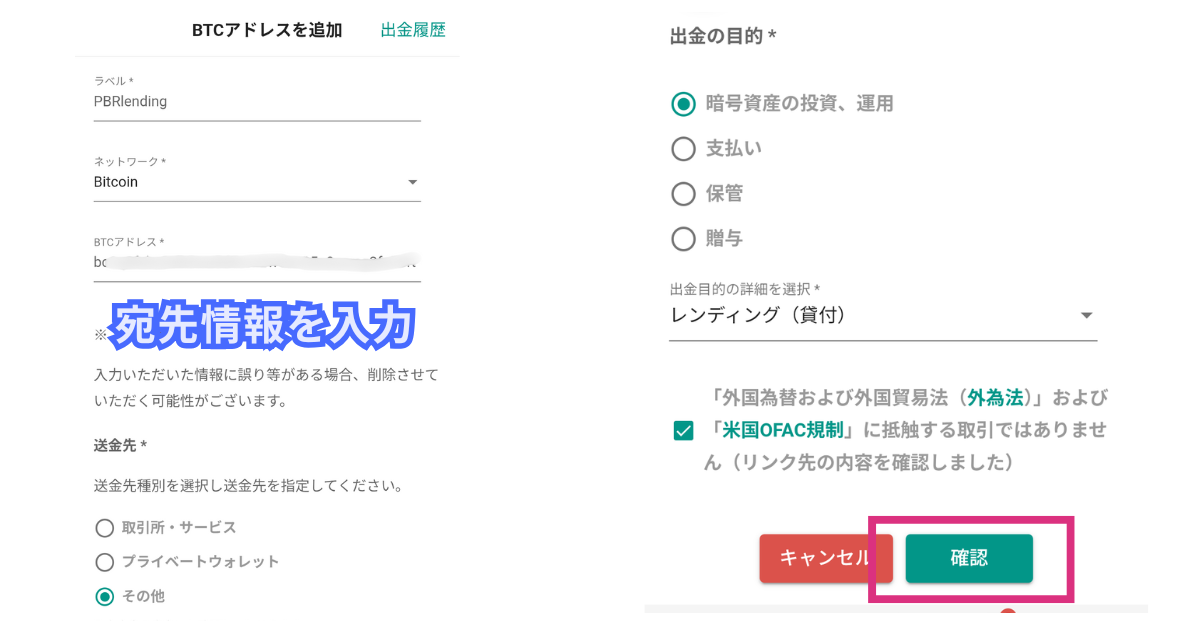1200x630 pixels.
Task: Choose the 贈与 radio option
Action: tap(683, 239)
